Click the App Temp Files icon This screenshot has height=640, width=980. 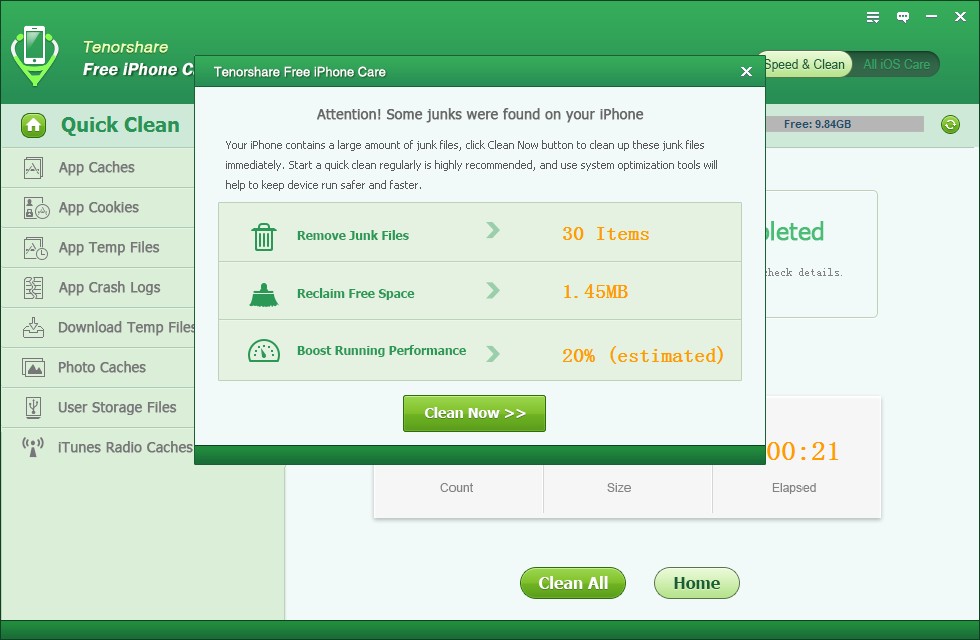[35, 248]
